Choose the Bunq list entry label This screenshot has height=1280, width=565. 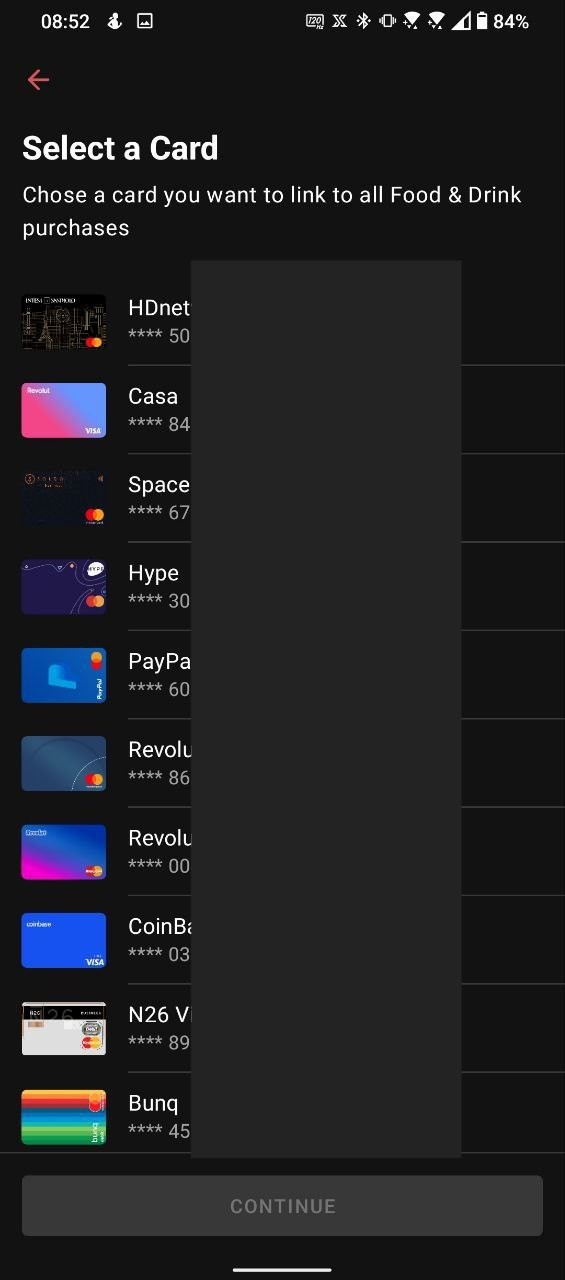click(154, 1103)
